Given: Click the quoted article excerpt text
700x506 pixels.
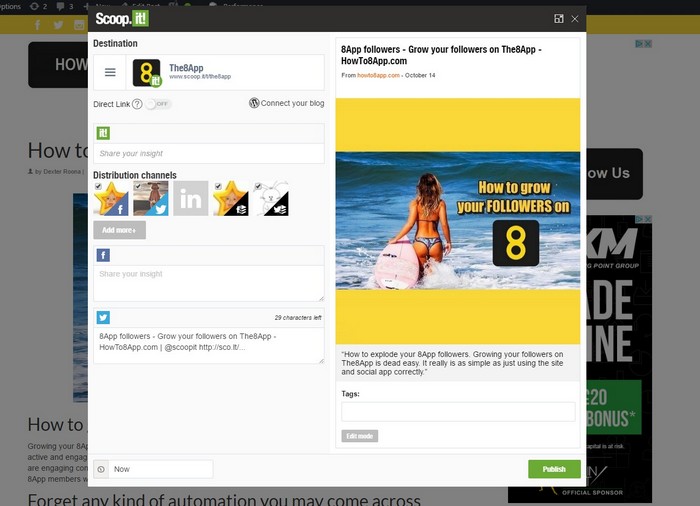Looking at the screenshot, I should tap(452, 363).
